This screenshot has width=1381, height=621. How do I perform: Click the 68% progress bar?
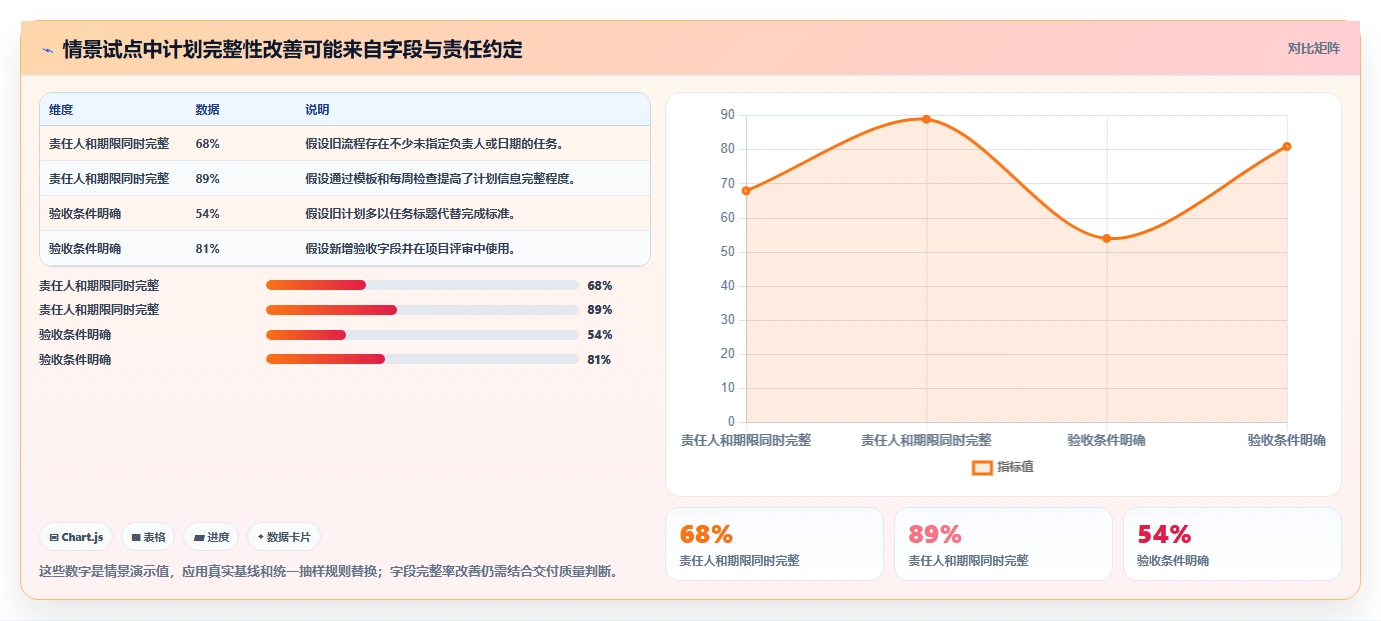pos(422,285)
